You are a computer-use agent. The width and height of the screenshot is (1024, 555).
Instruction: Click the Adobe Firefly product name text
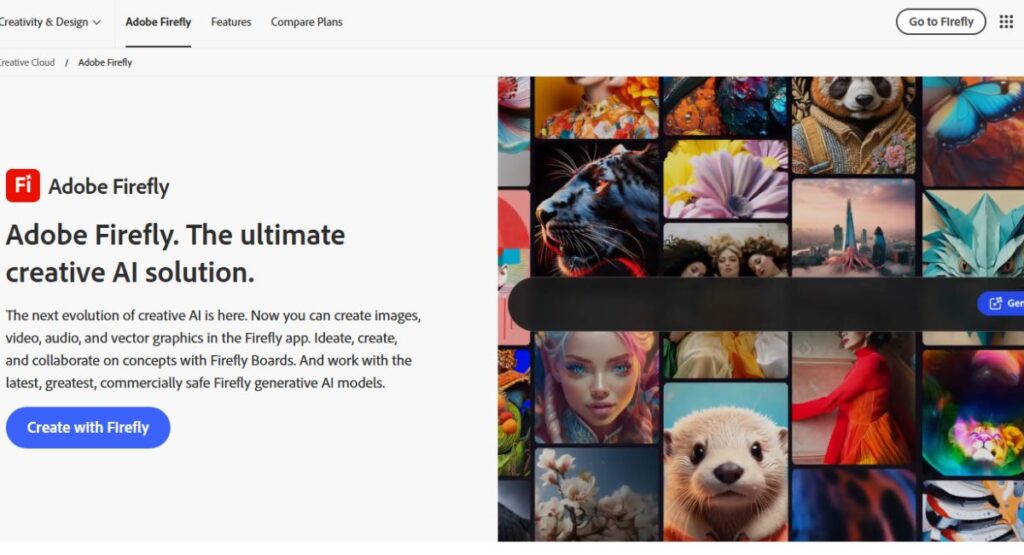108,187
